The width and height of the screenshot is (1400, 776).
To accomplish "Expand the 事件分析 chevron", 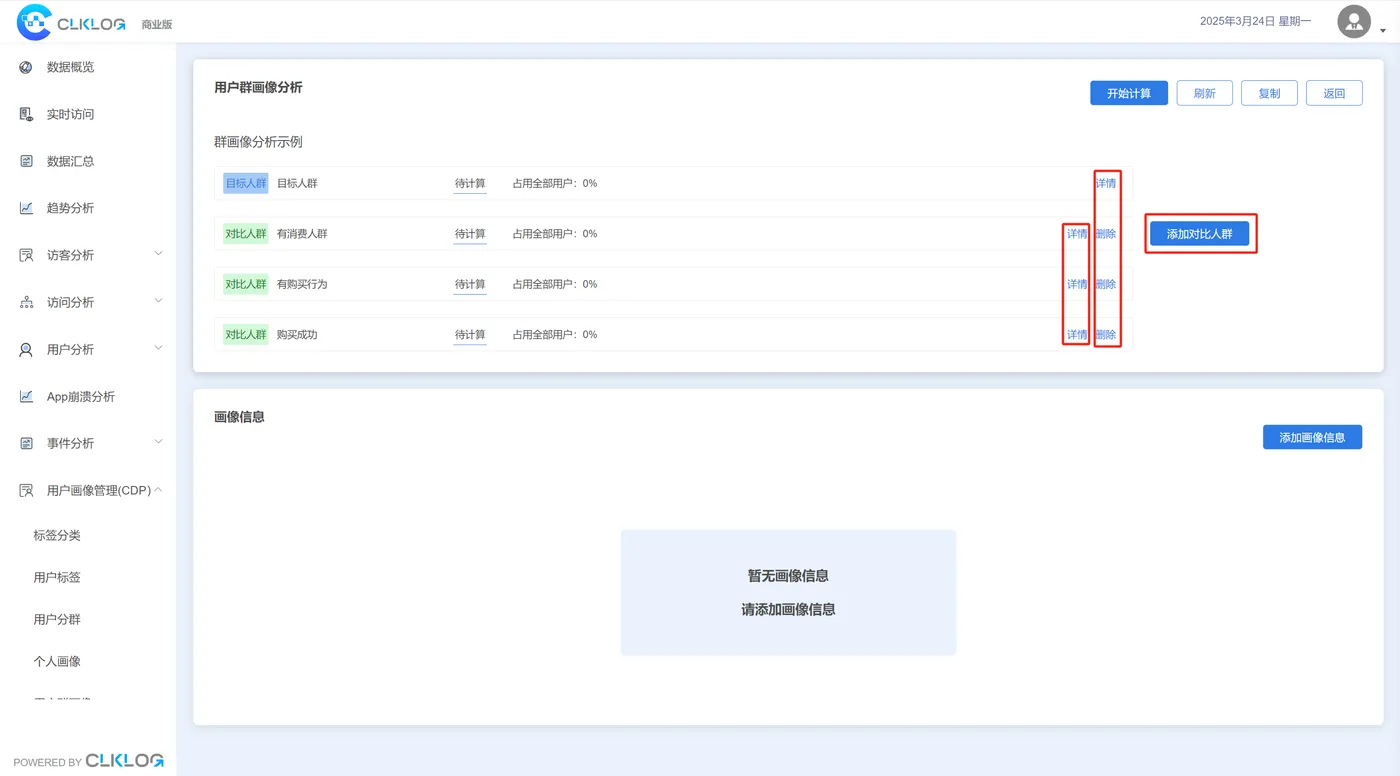I will 158,442.
